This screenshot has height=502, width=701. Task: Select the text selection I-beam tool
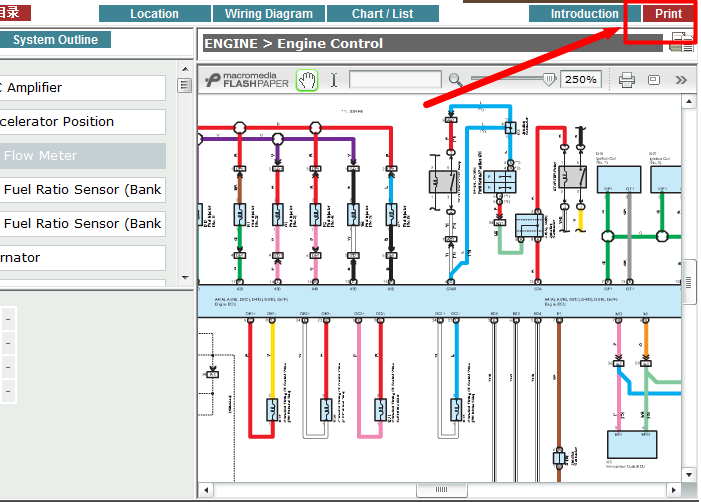pyautogui.click(x=334, y=80)
